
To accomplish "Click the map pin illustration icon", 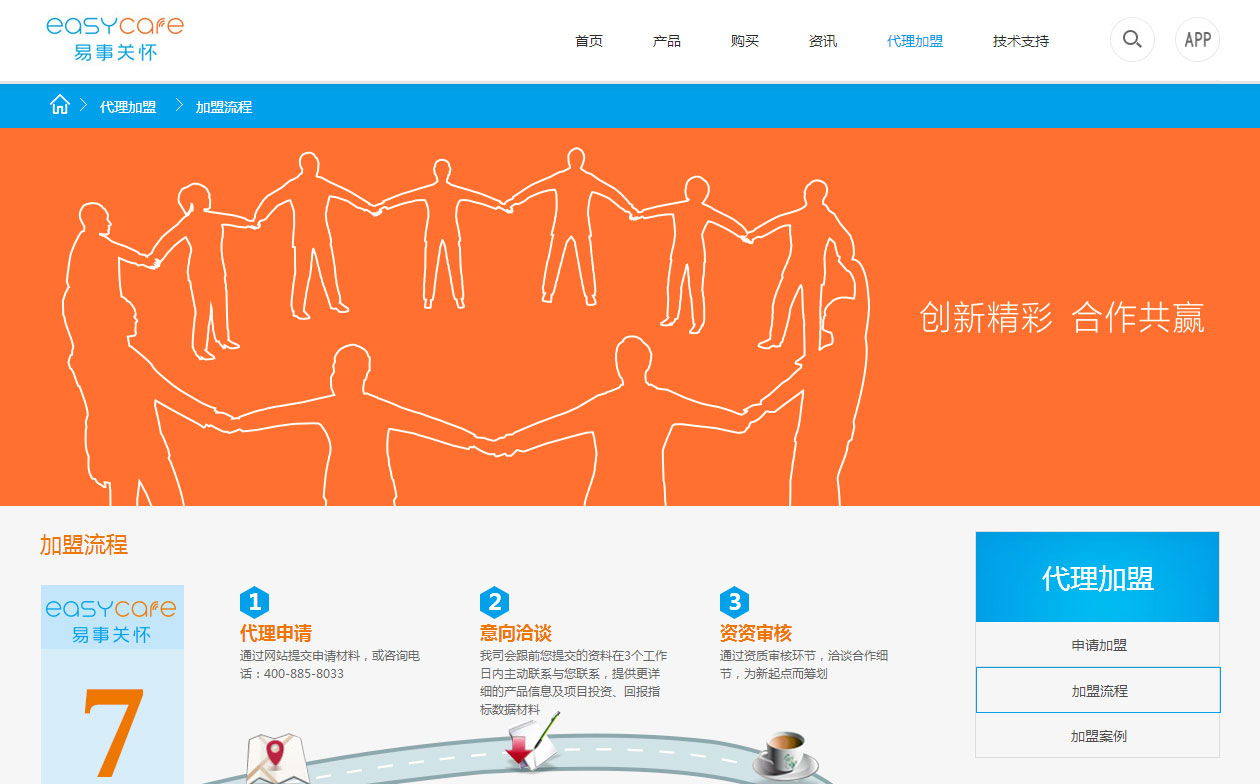I will click(277, 759).
